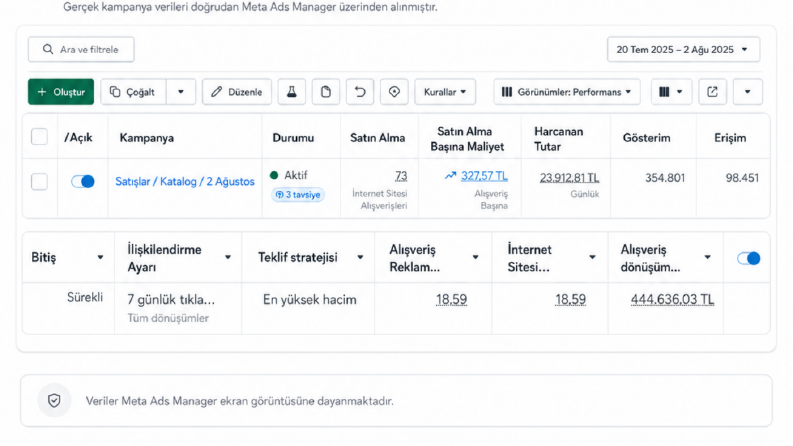Click the clipboard paste icon button
793x446 pixels.
326,92
